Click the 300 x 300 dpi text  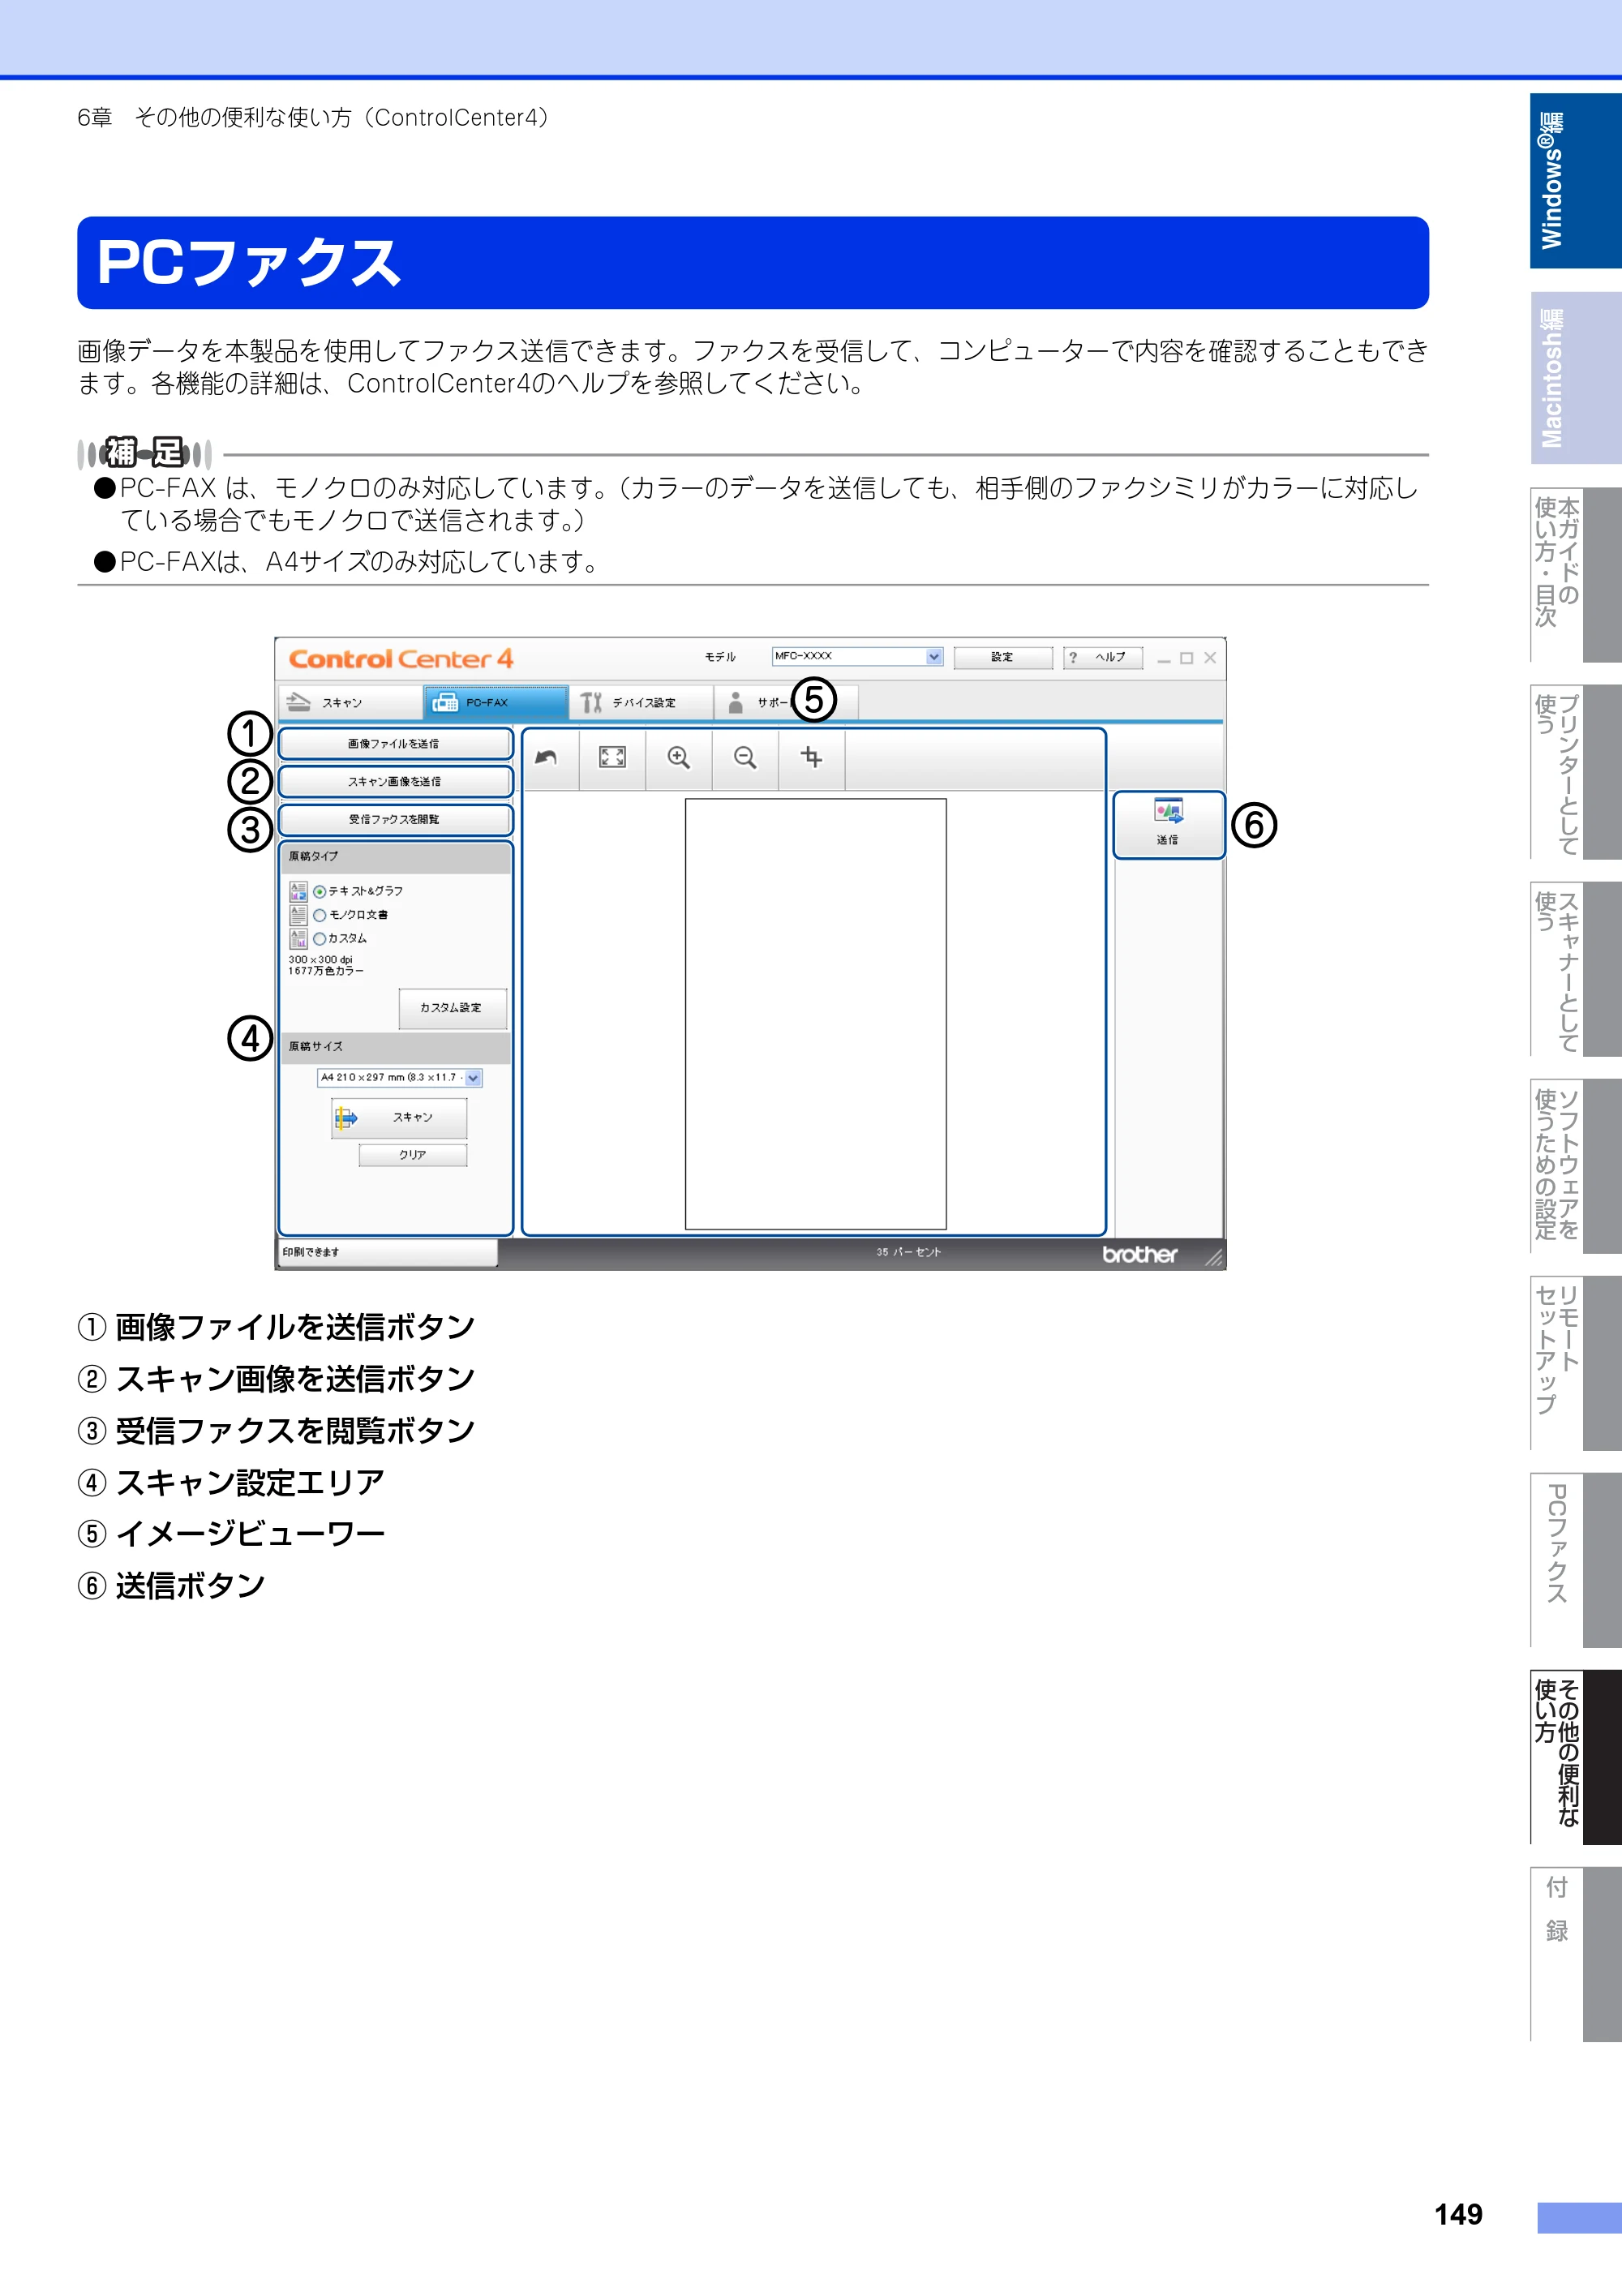coord(320,960)
